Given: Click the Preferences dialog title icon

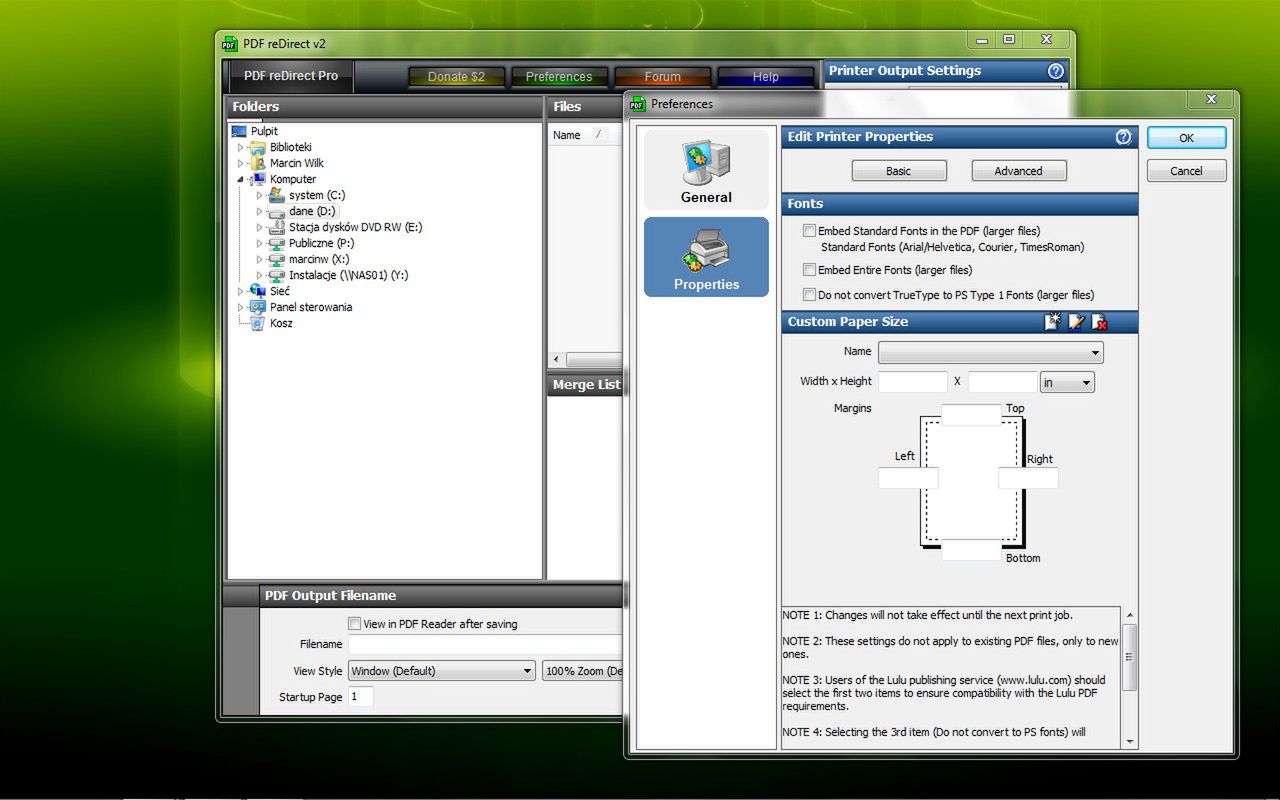Looking at the screenshot, I should [x=638, y=104].
